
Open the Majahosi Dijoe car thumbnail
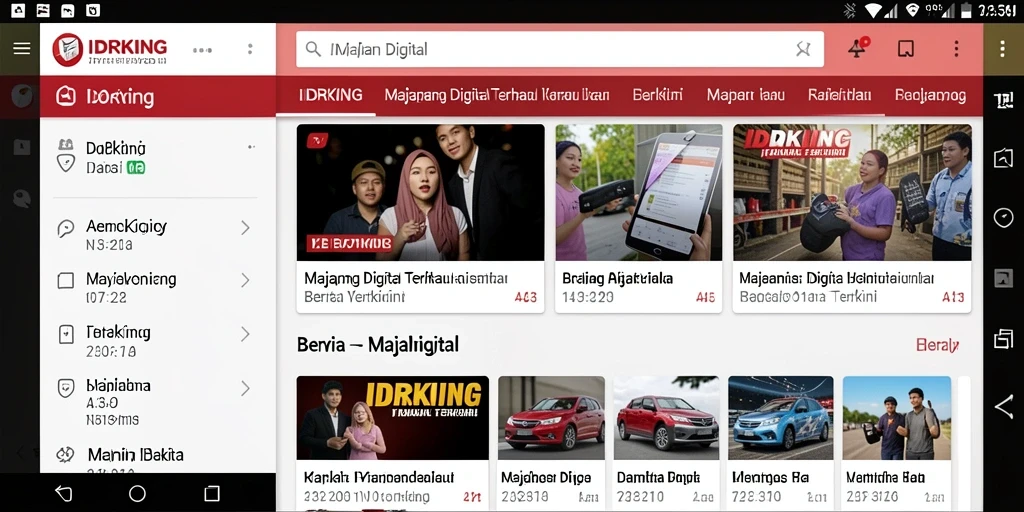point(551,418)
